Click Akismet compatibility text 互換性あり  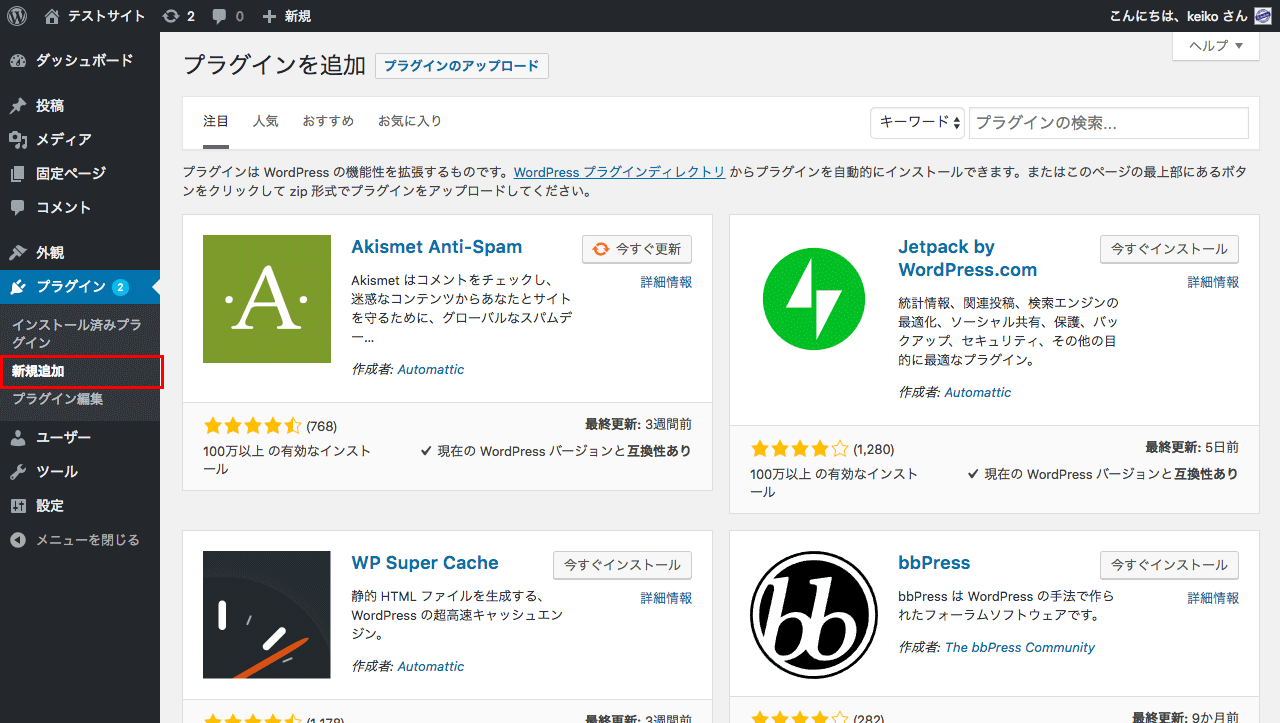coord(658,451)
